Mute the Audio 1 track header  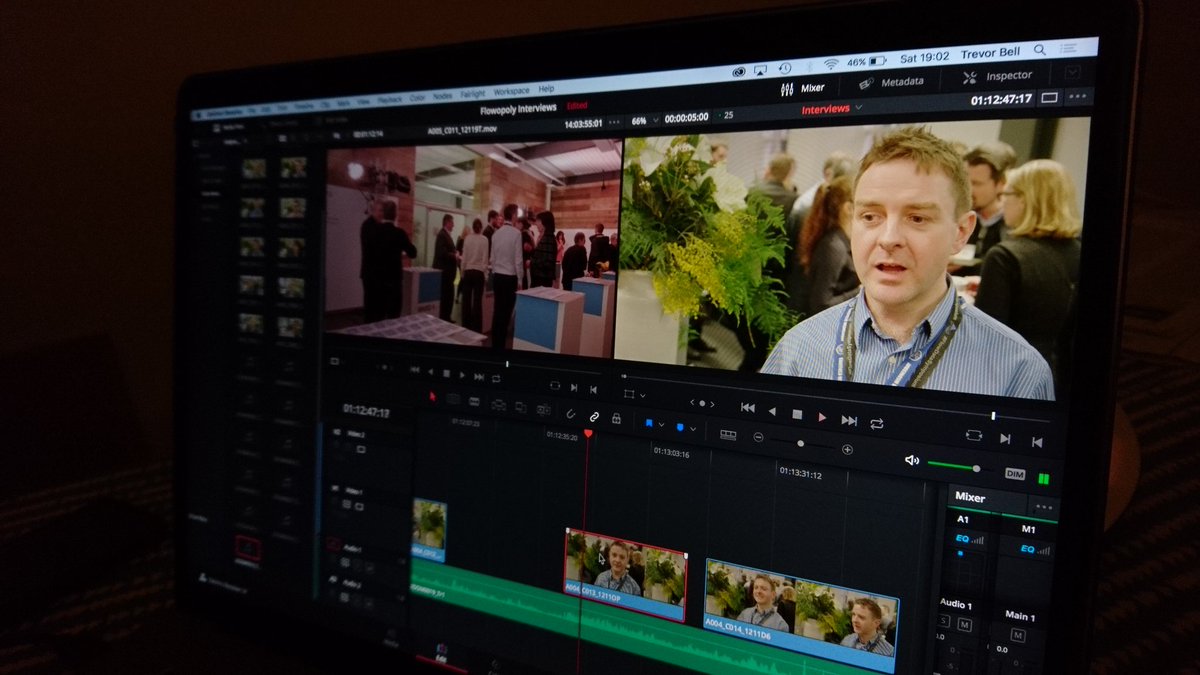[965, 624]
